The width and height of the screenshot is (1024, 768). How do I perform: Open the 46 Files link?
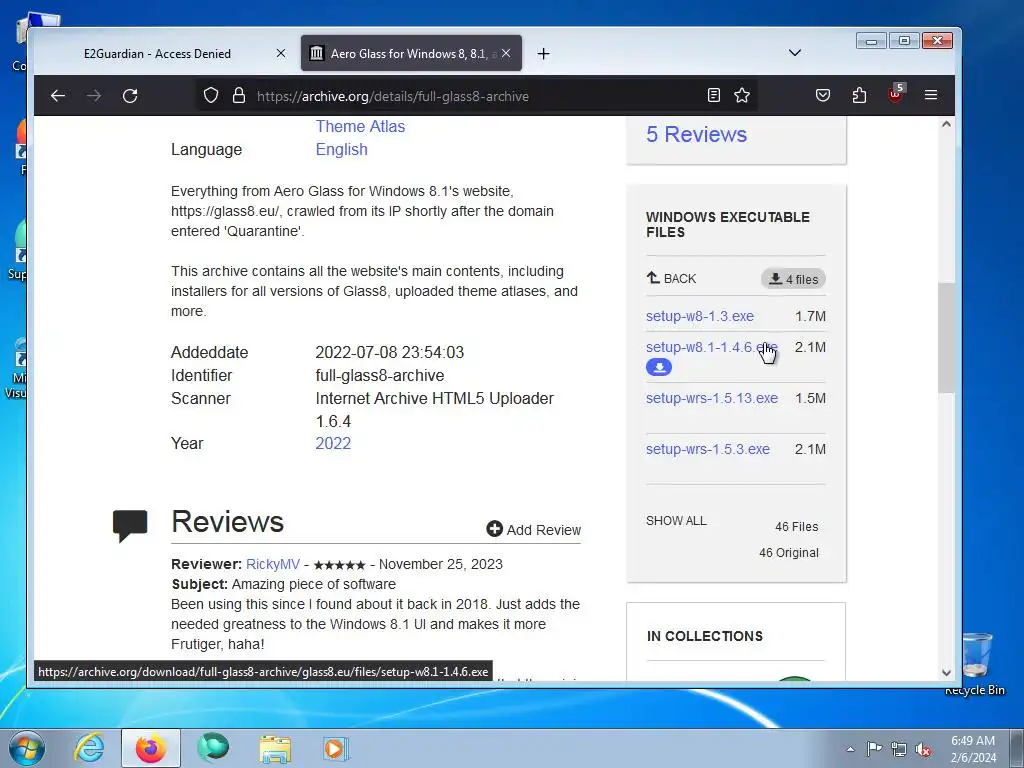pos(797,526)
